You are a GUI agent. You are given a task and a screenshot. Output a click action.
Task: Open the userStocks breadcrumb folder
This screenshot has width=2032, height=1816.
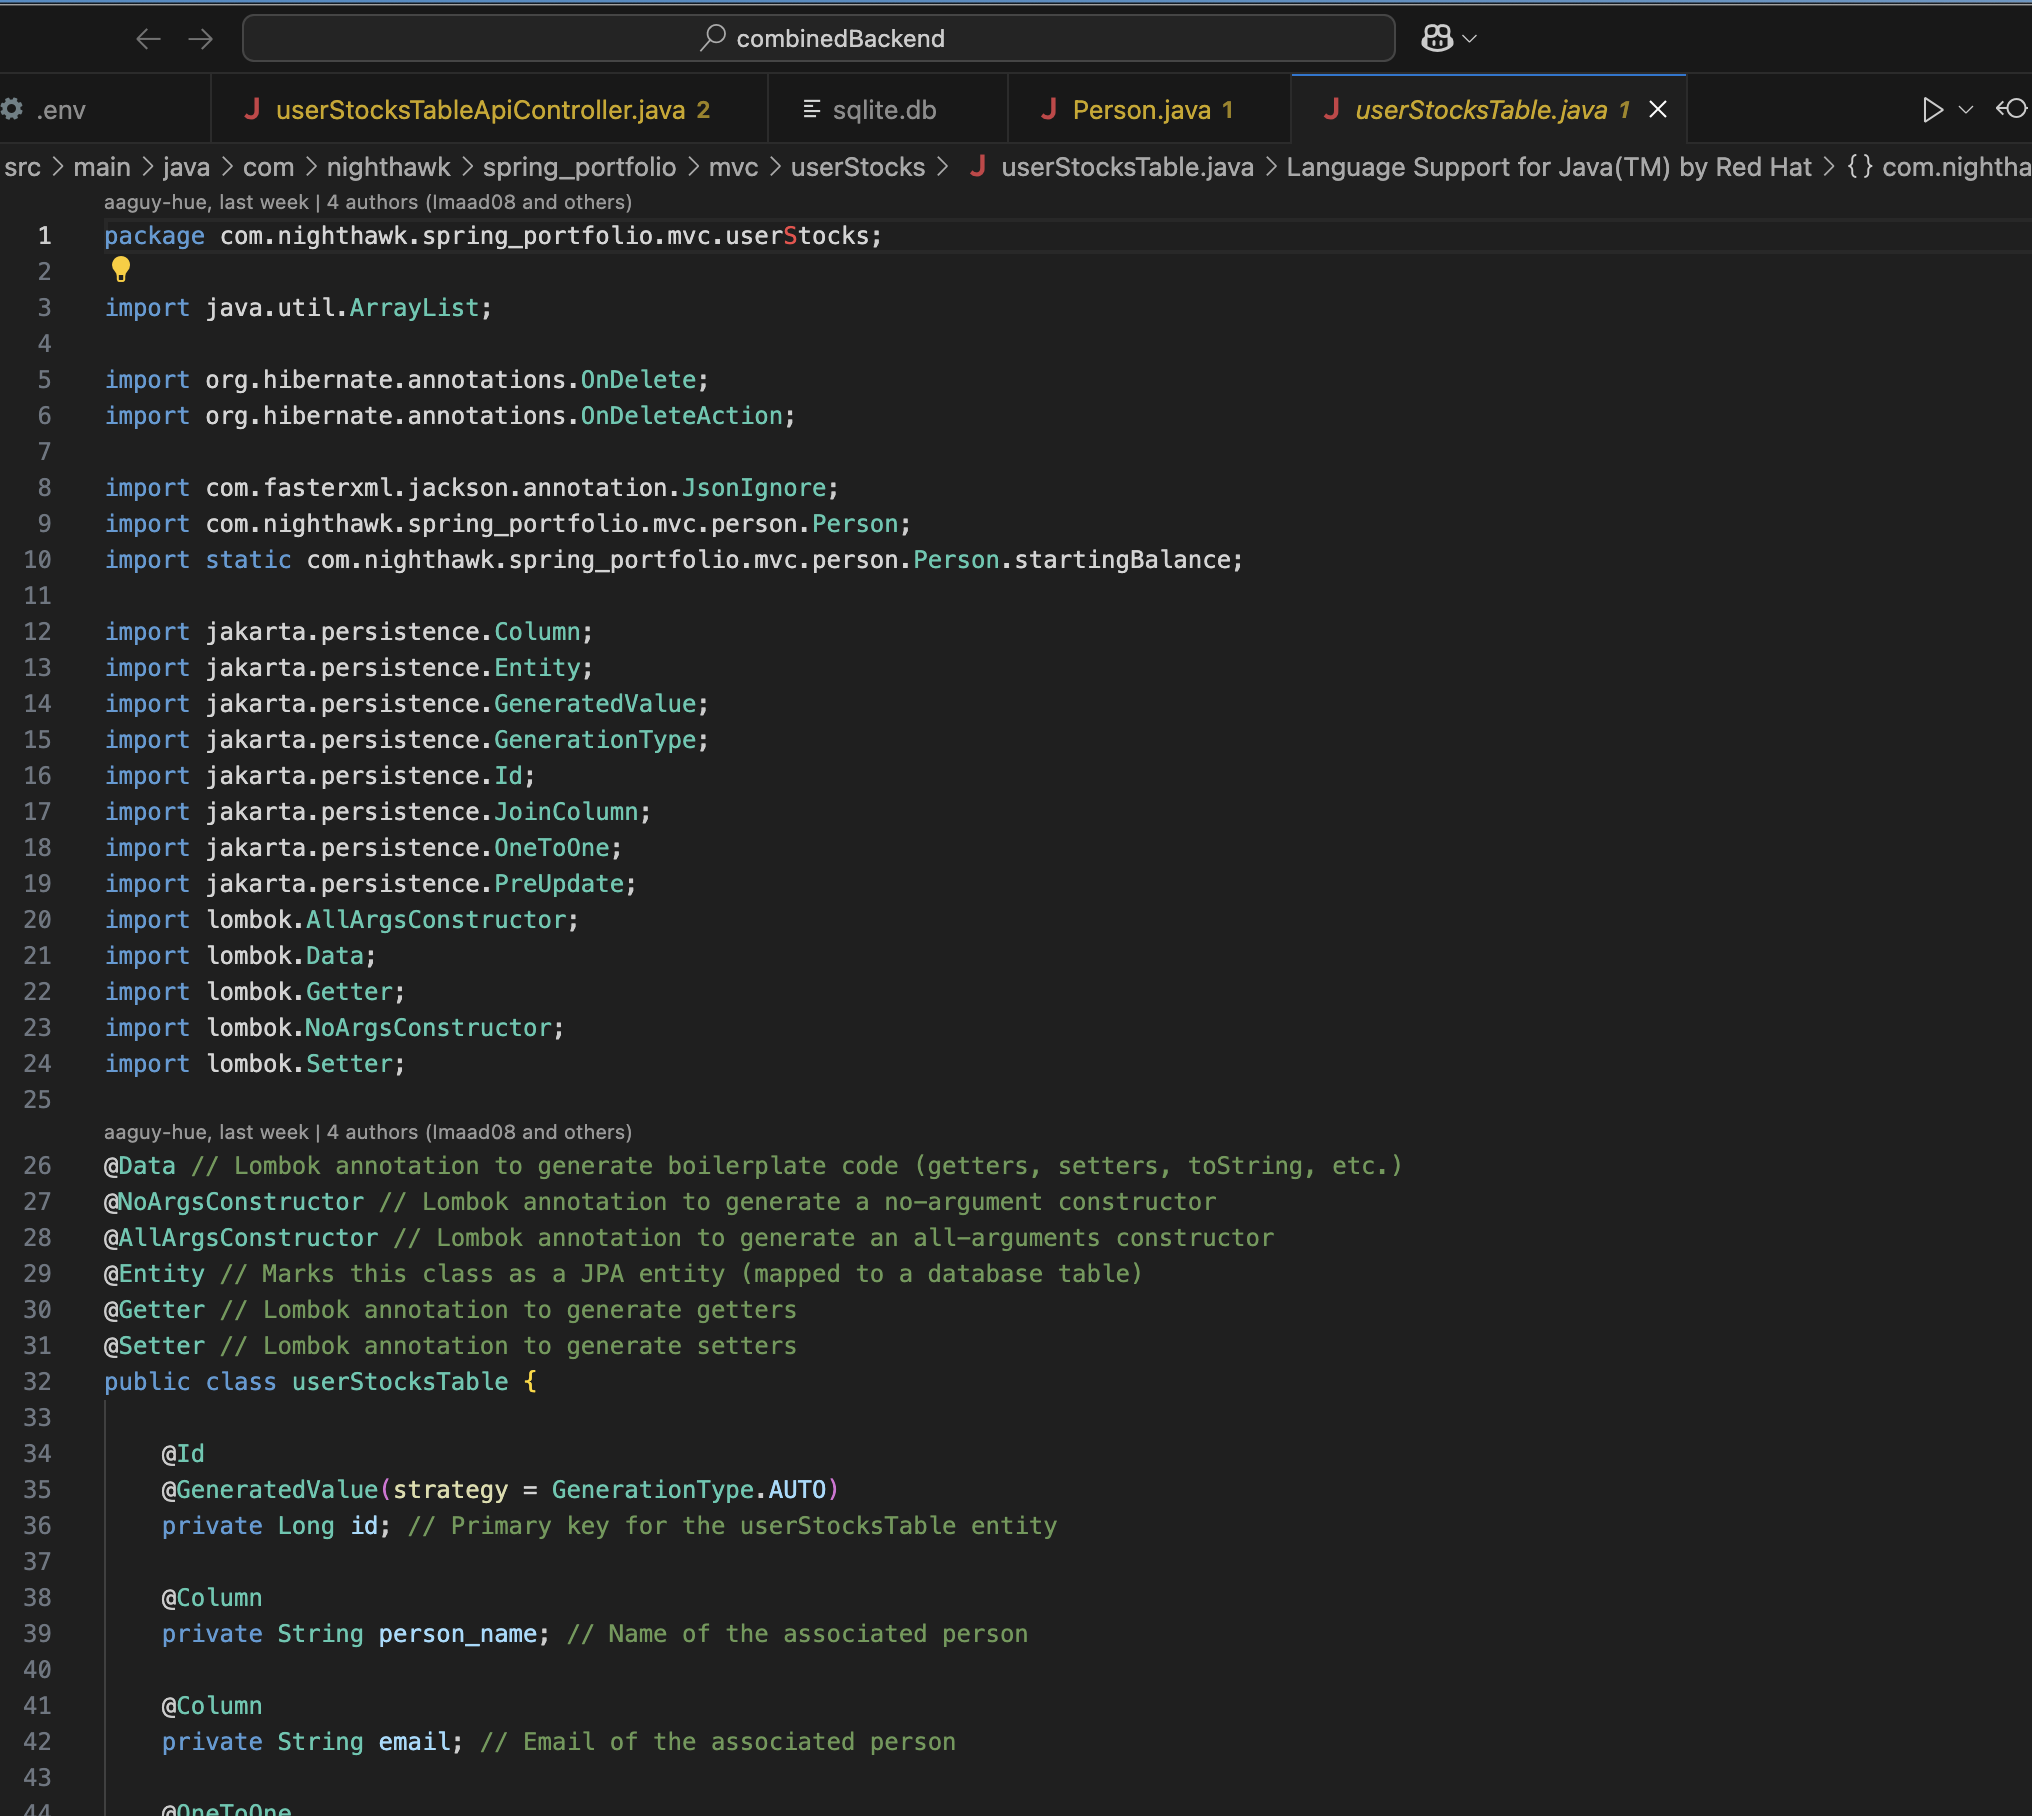tap(857, 167)
